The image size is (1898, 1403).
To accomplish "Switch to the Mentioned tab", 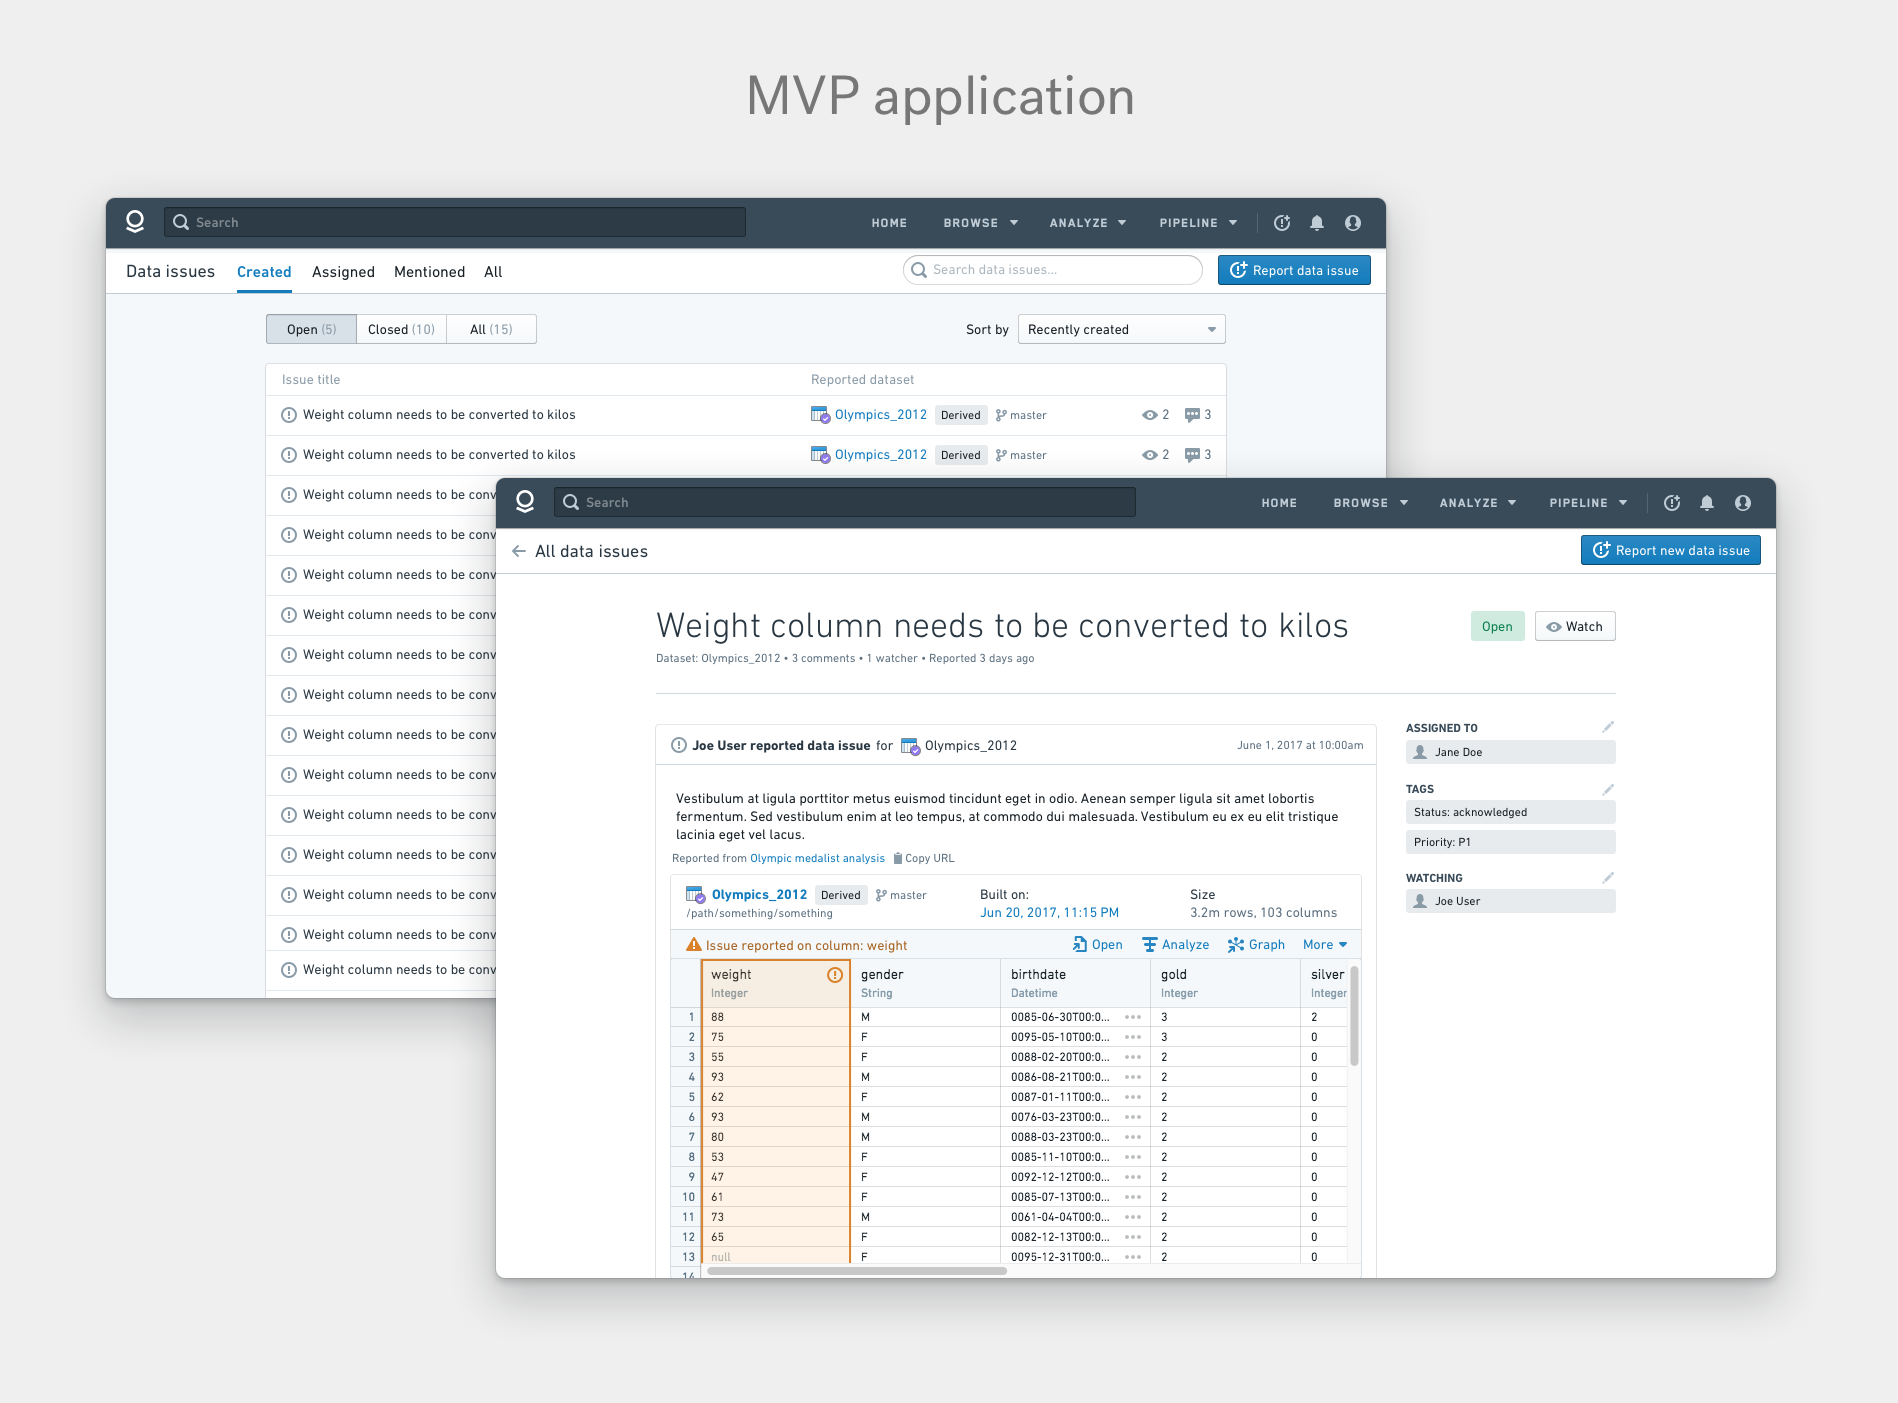I will click(429, 272).
